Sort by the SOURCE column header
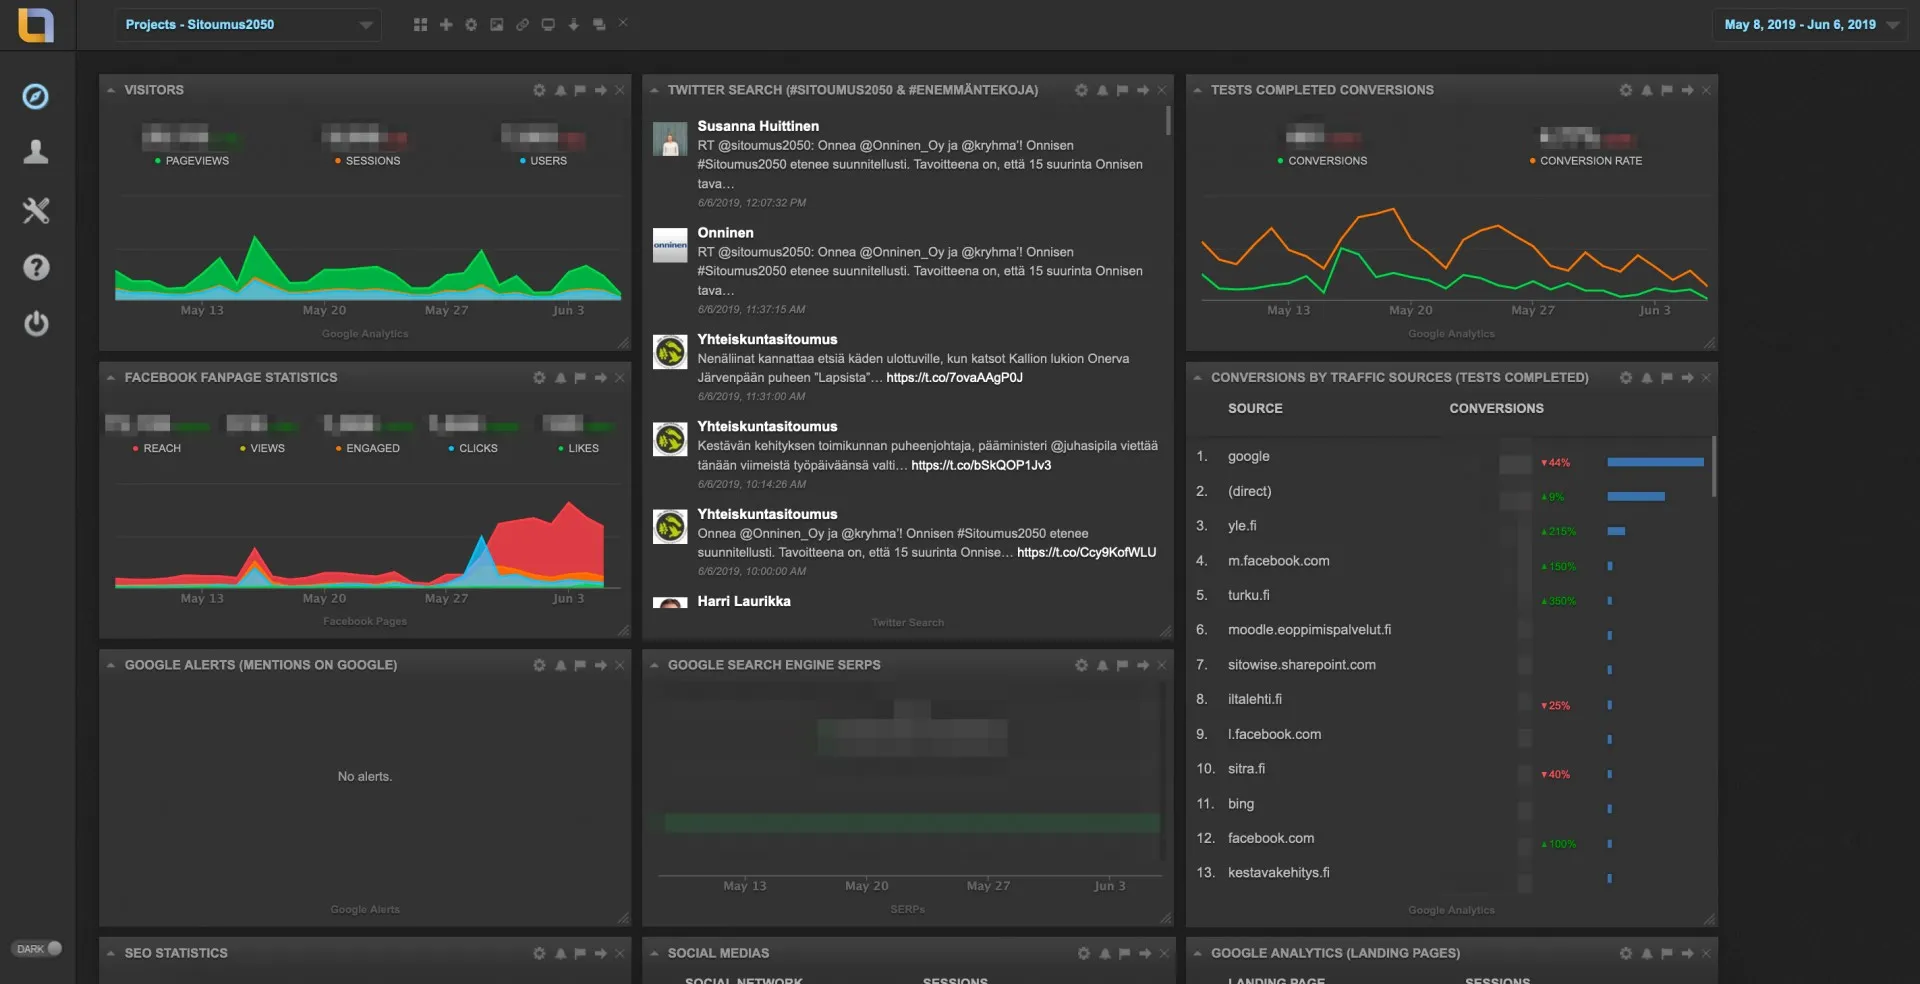The image size is (1920, 984). point(1255,409)
